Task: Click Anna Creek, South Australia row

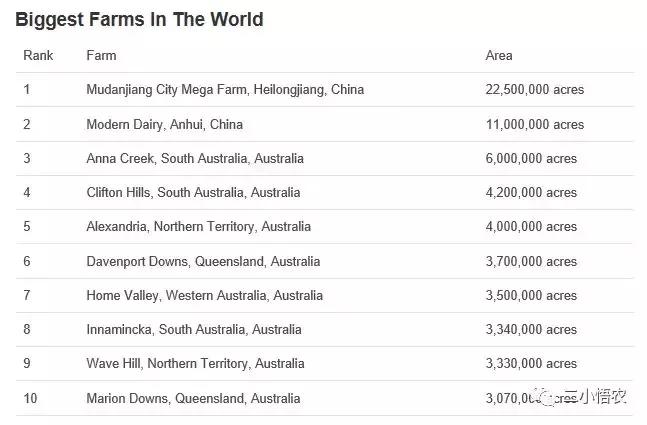Action: coord(195,159)
